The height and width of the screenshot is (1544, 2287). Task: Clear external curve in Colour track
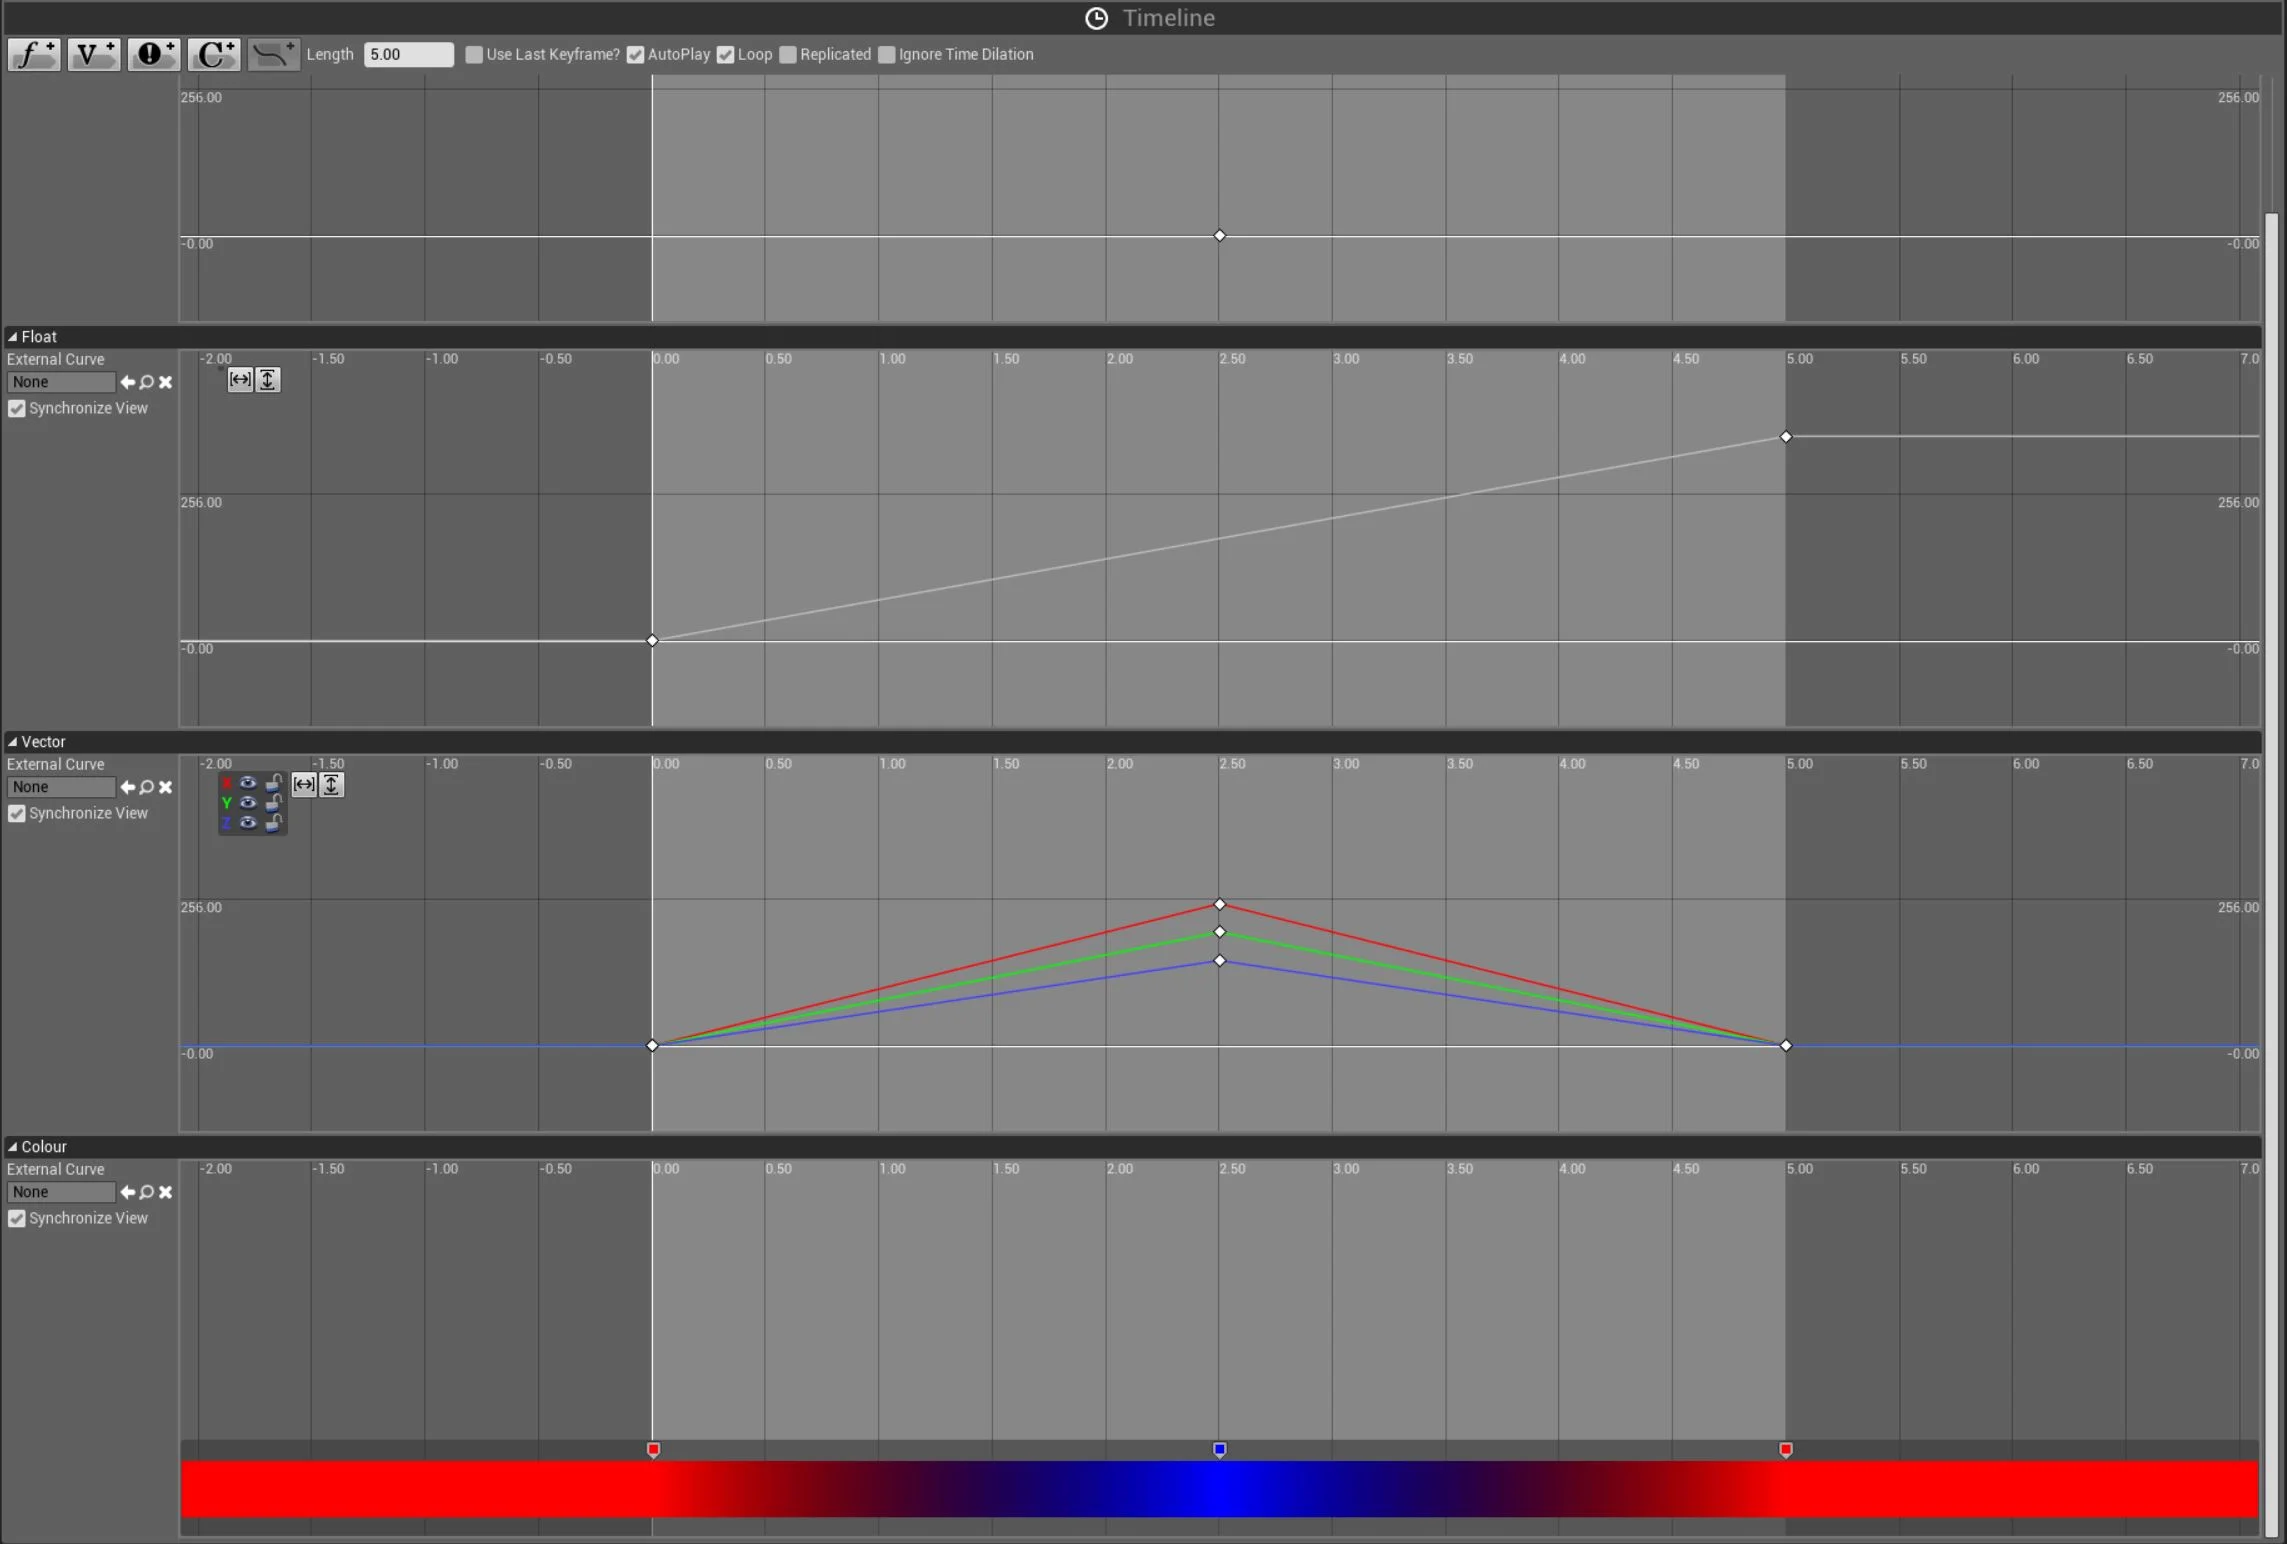[166, 1192]
